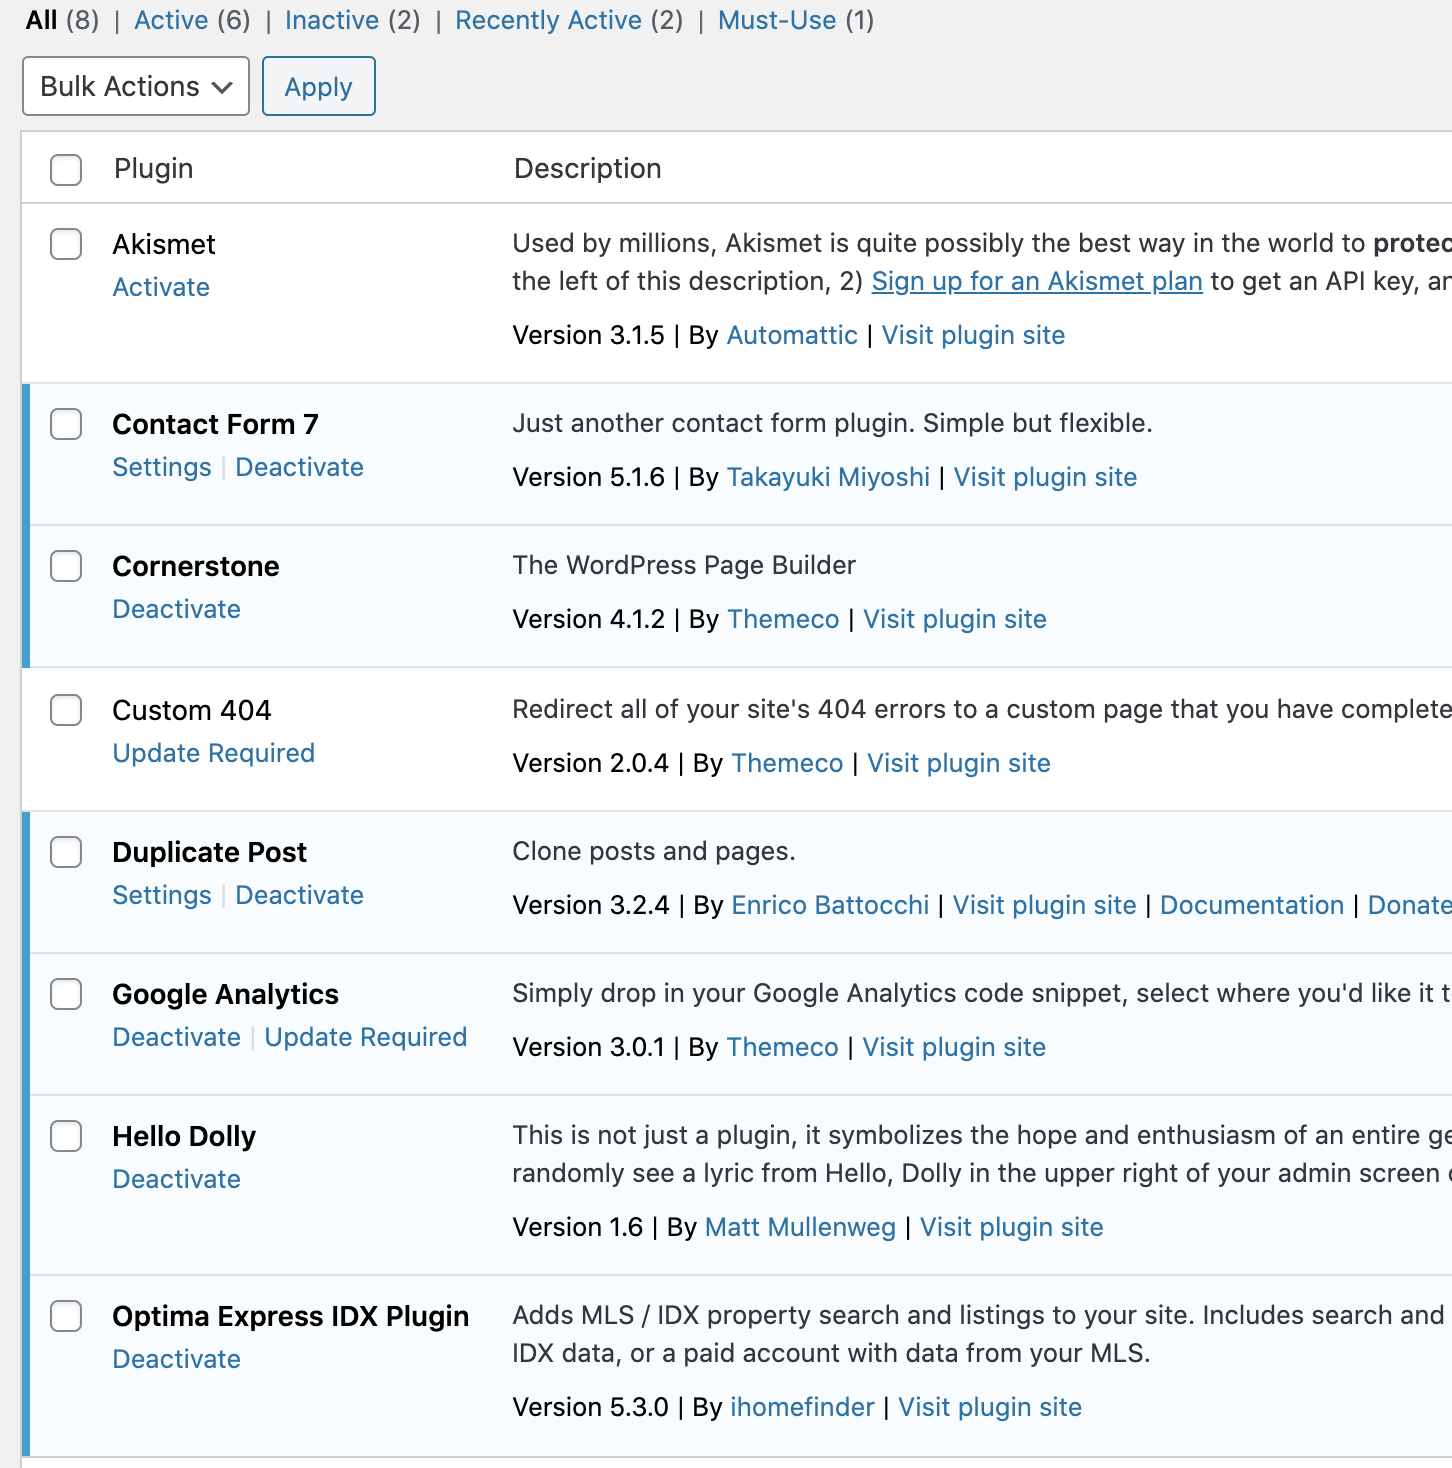This screenshot has width=1452, height=1468.
Task: Deactivate Optima Express IDX Plugin
Action: coord(176,1359)
